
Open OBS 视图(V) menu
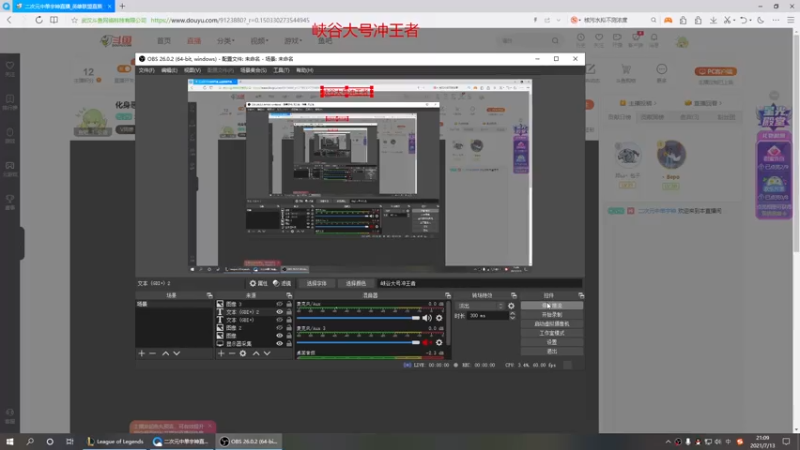pyautogui.click(x=192, y=70)
